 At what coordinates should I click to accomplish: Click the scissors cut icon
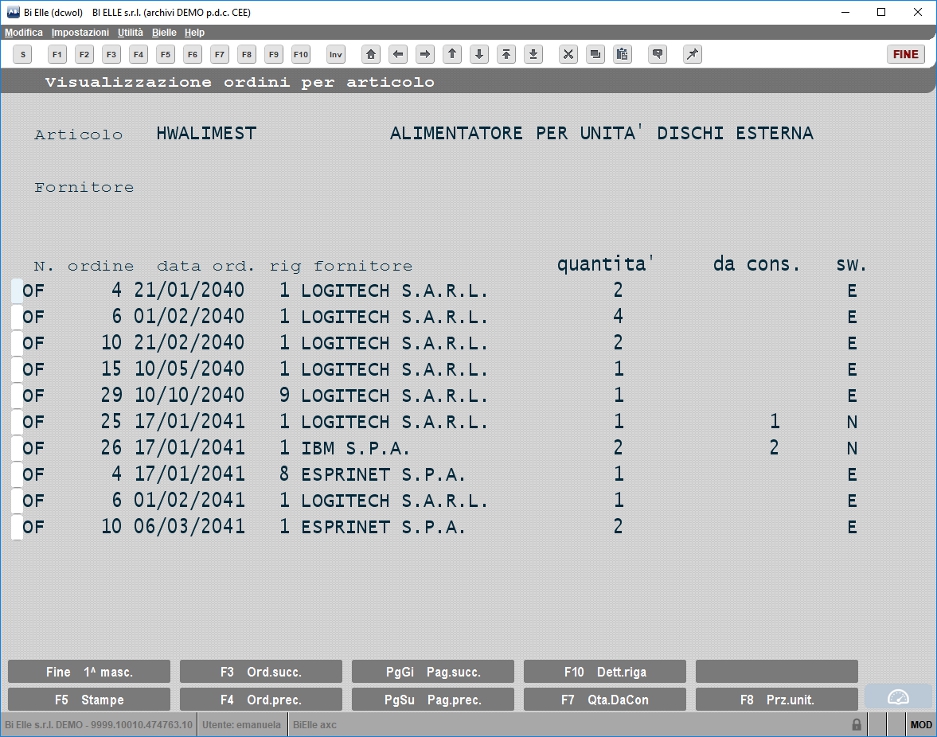tap(568, 54)
